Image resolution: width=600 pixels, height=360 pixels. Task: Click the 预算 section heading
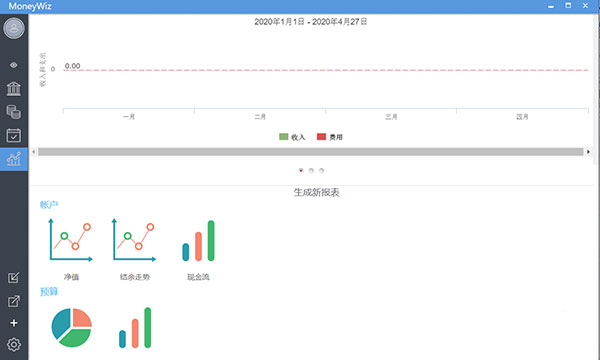(49, 292)
